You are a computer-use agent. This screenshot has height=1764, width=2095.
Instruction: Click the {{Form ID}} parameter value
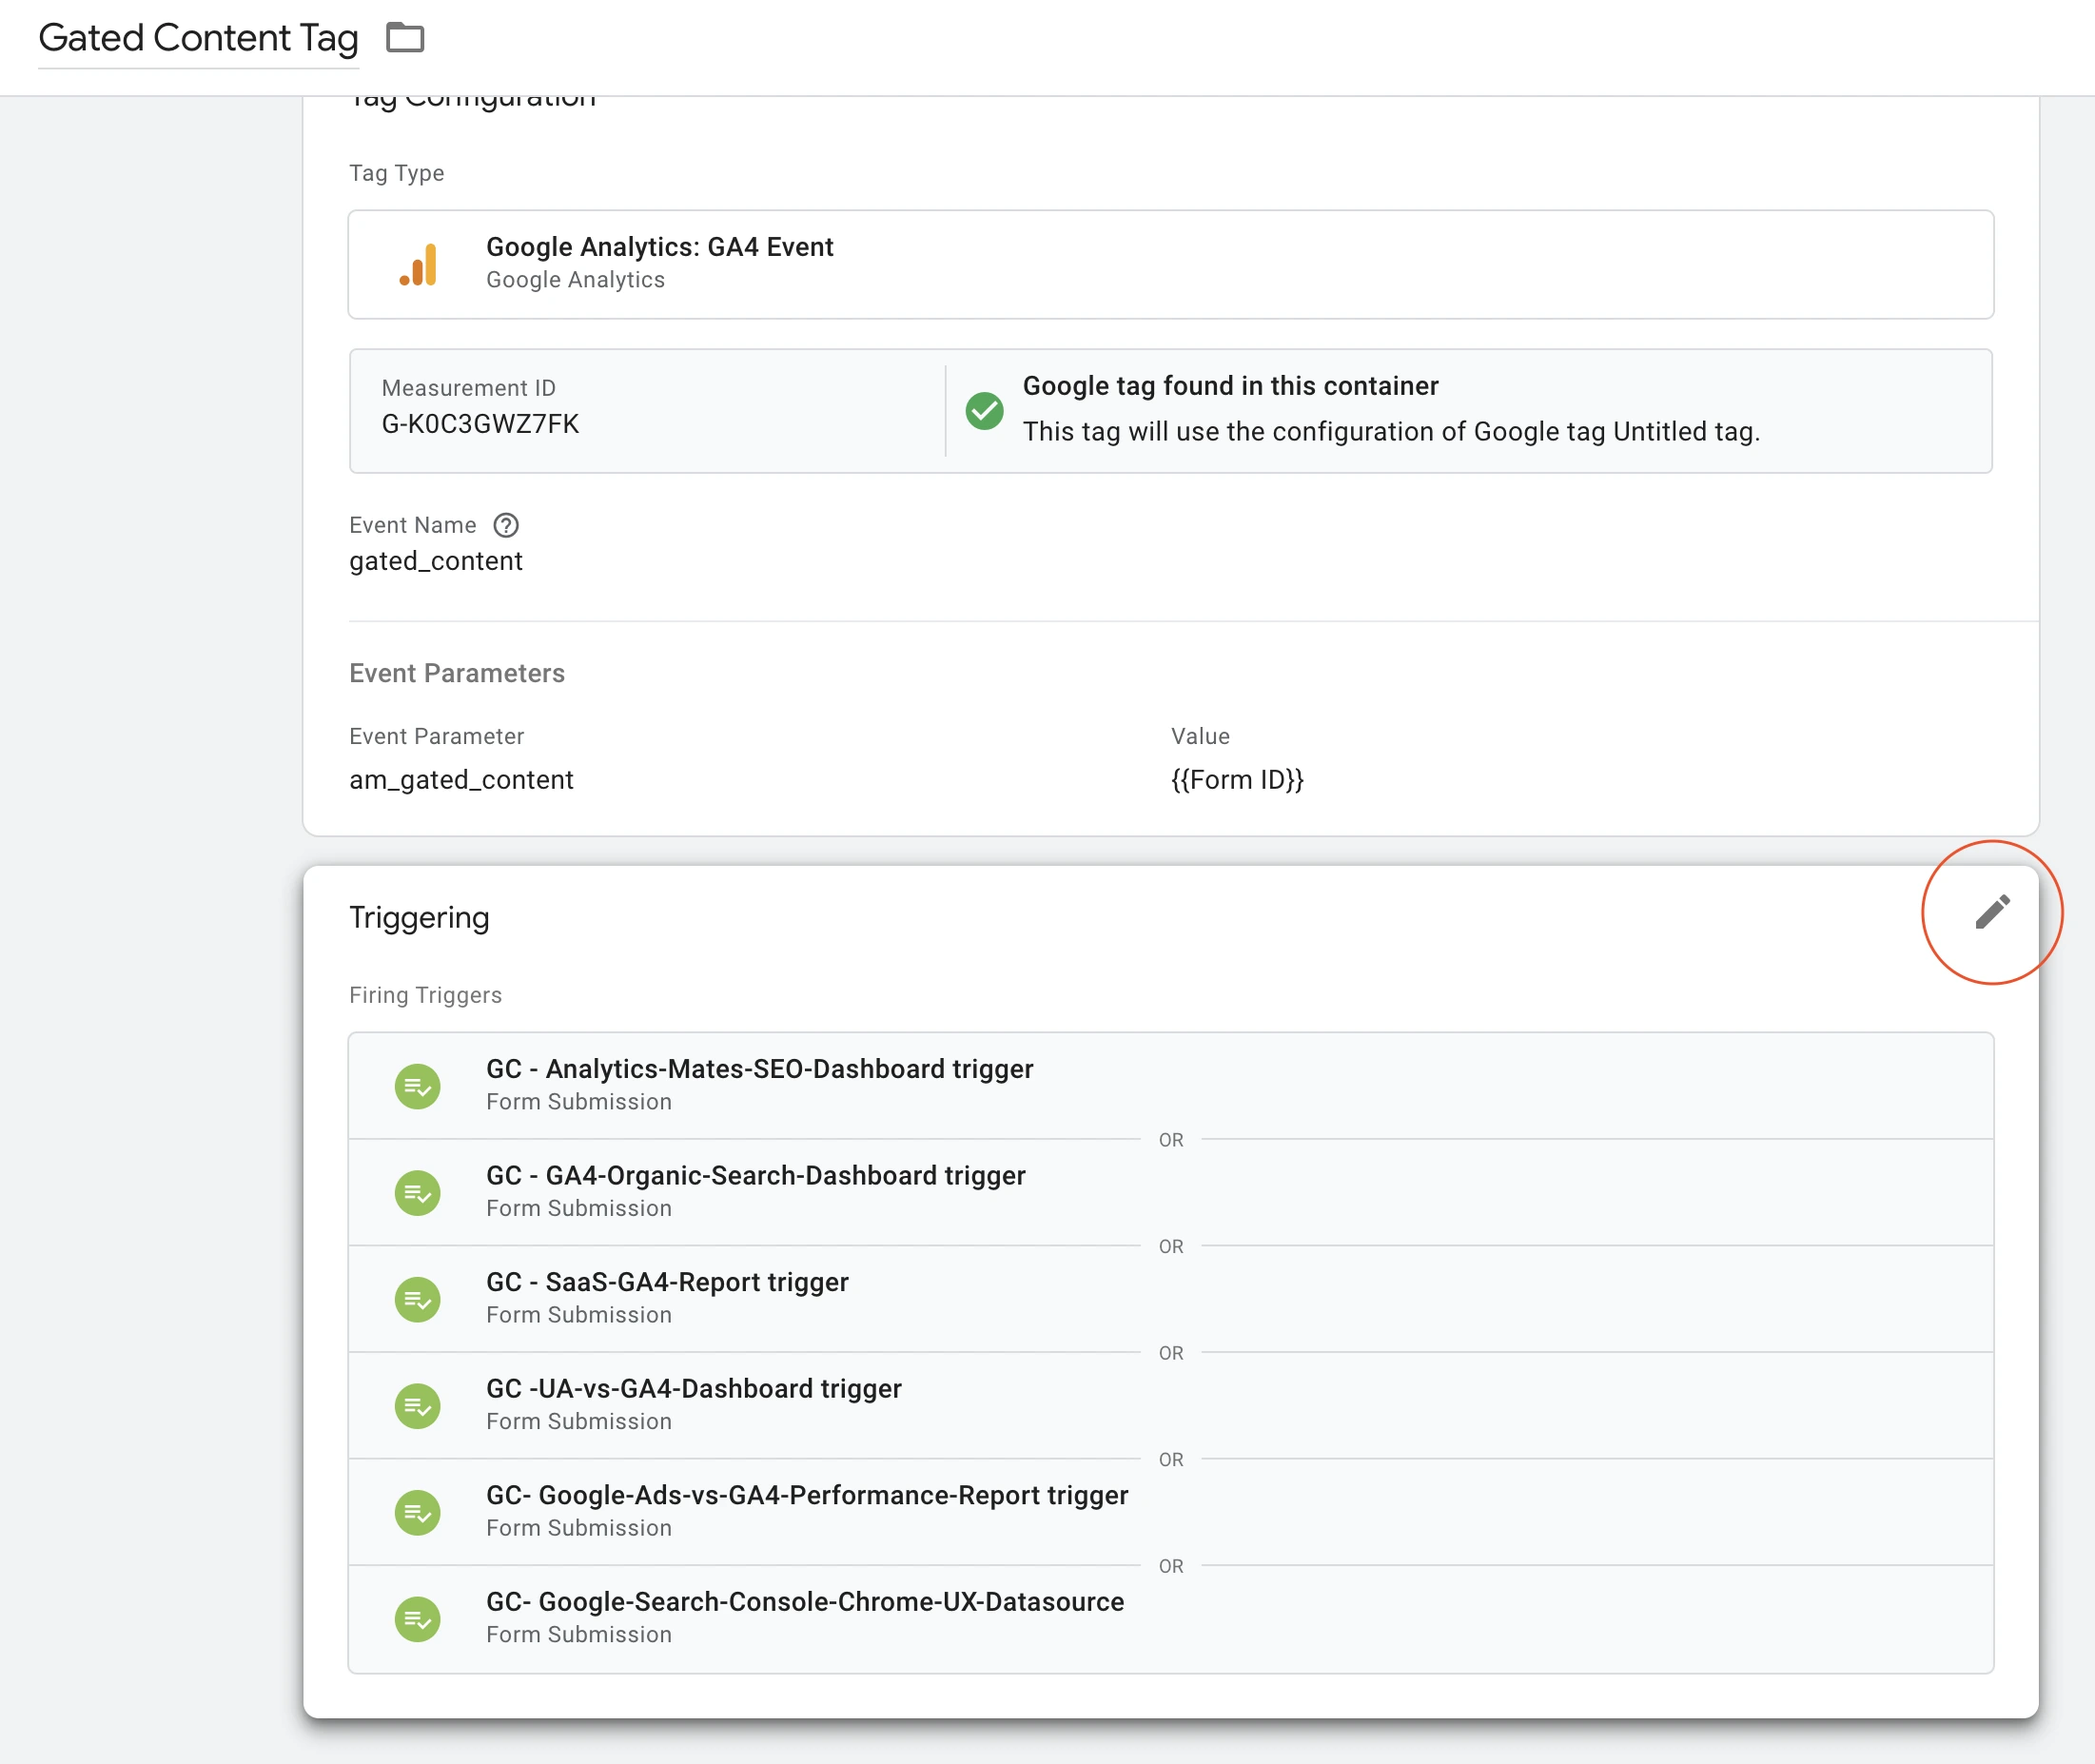(1237, 780)
